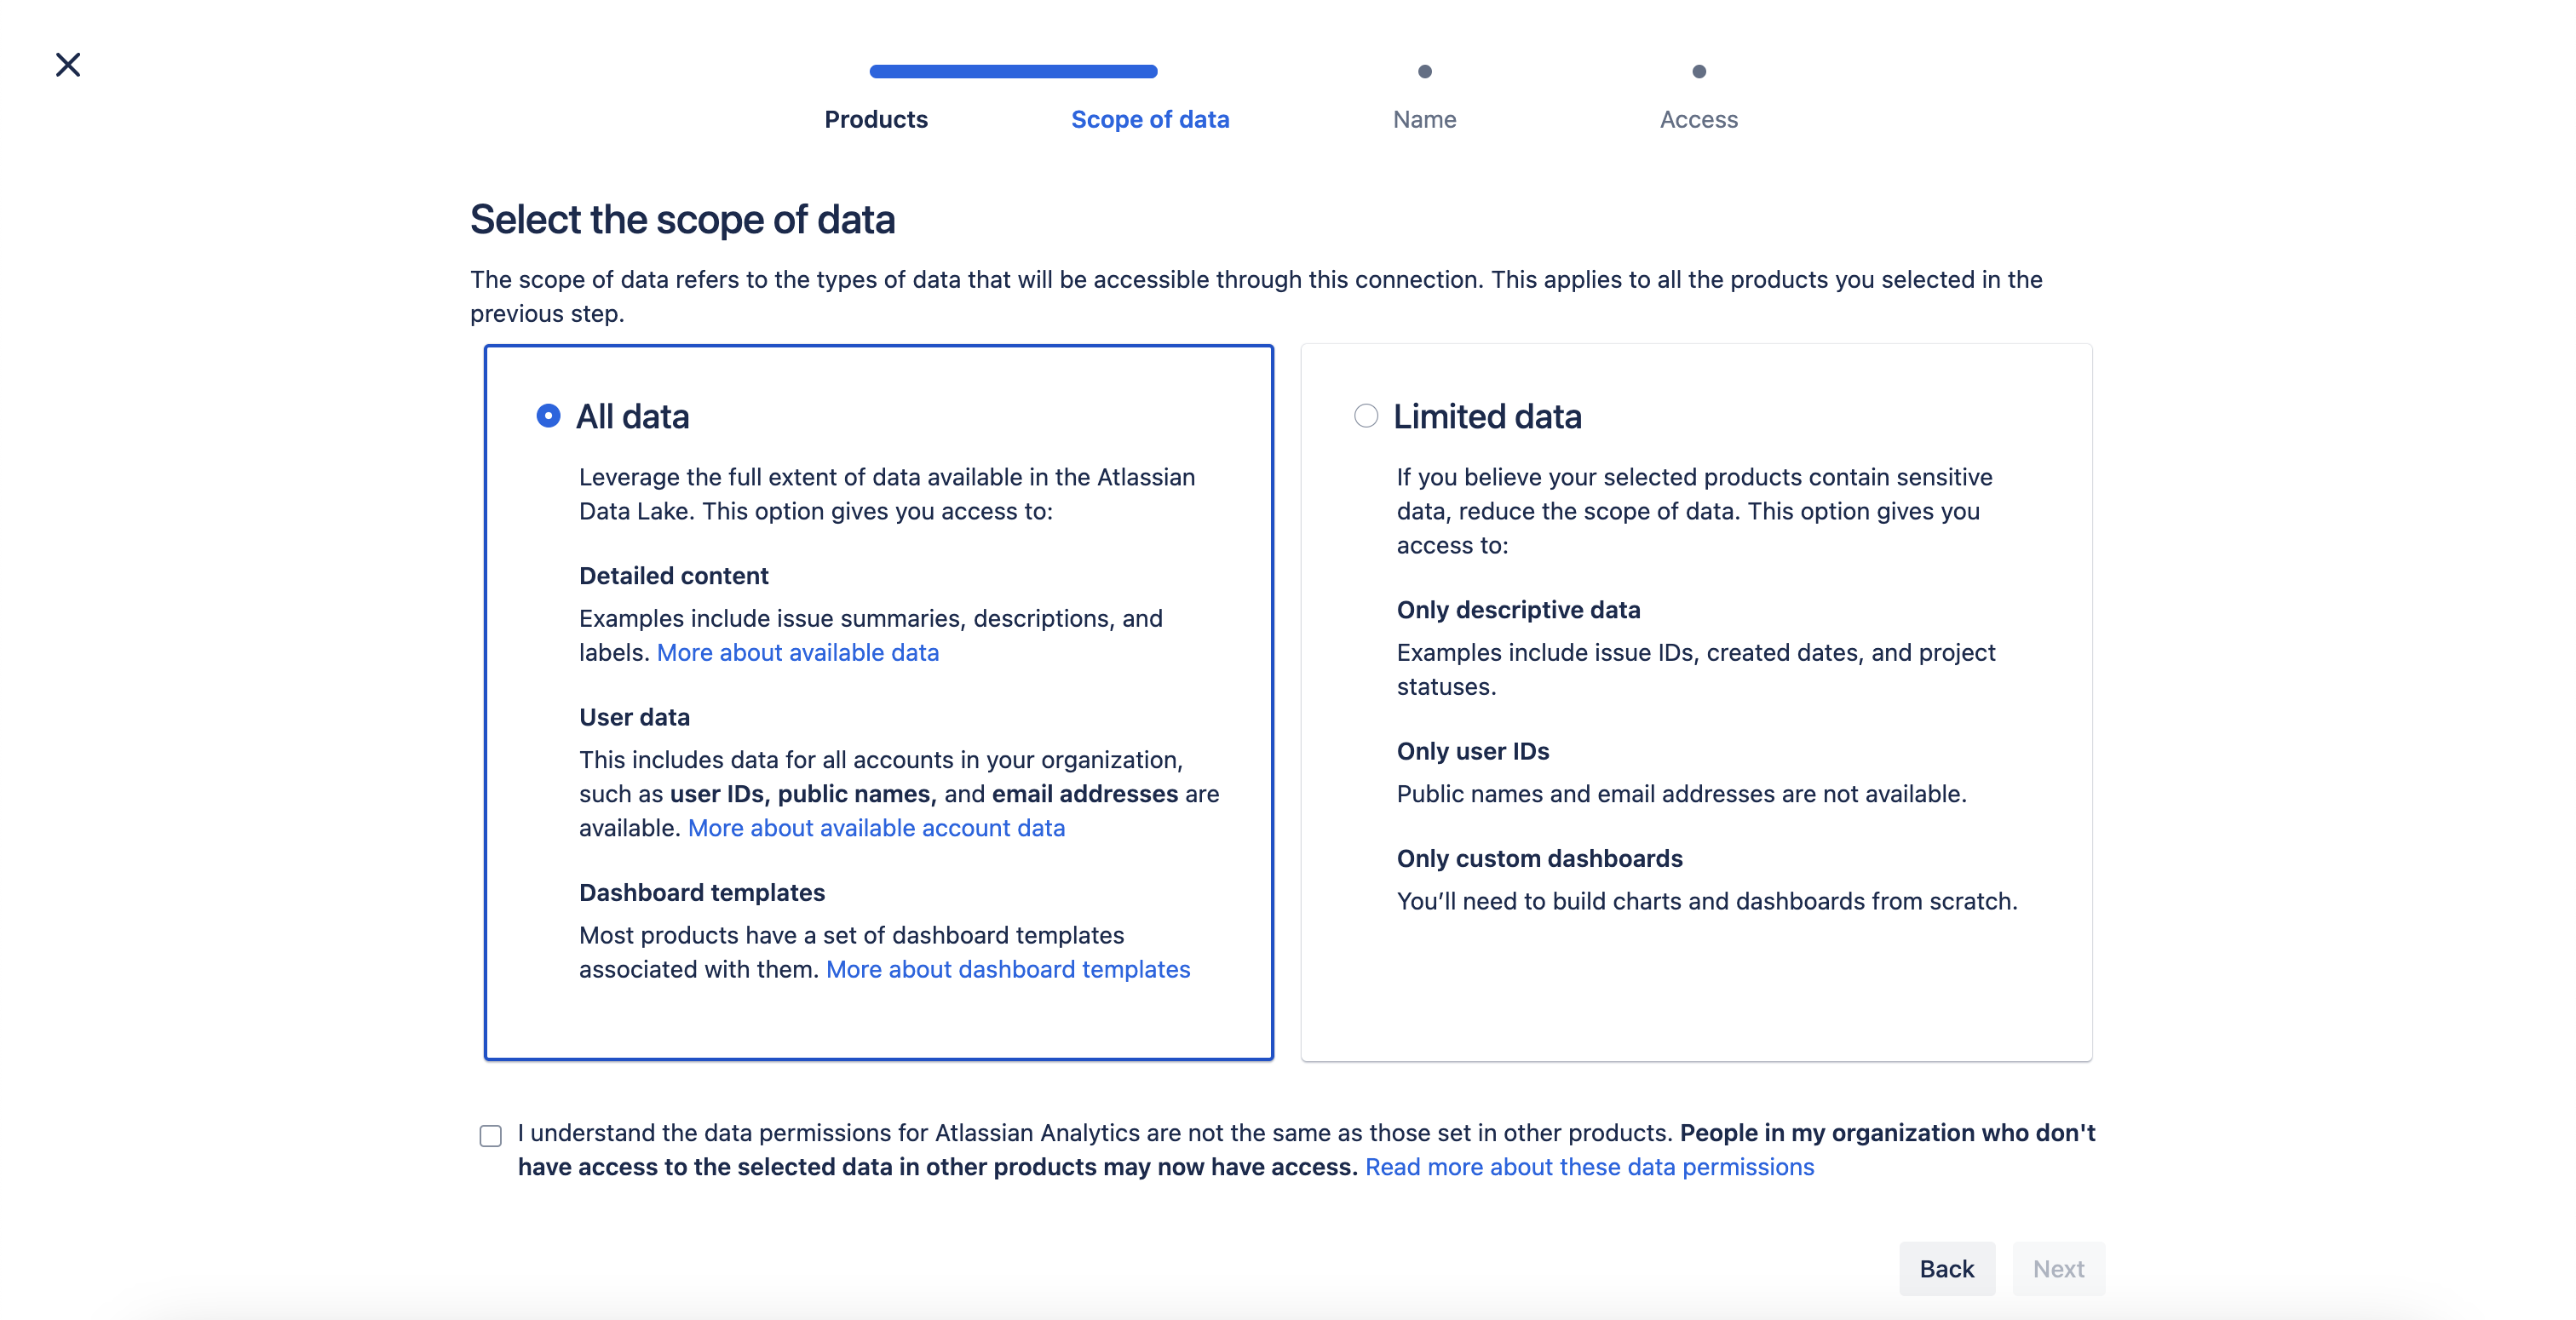Open Read more about these data permissions
The width and height of the screenshot is (2576, 1320).
tap(1589, 1167)
